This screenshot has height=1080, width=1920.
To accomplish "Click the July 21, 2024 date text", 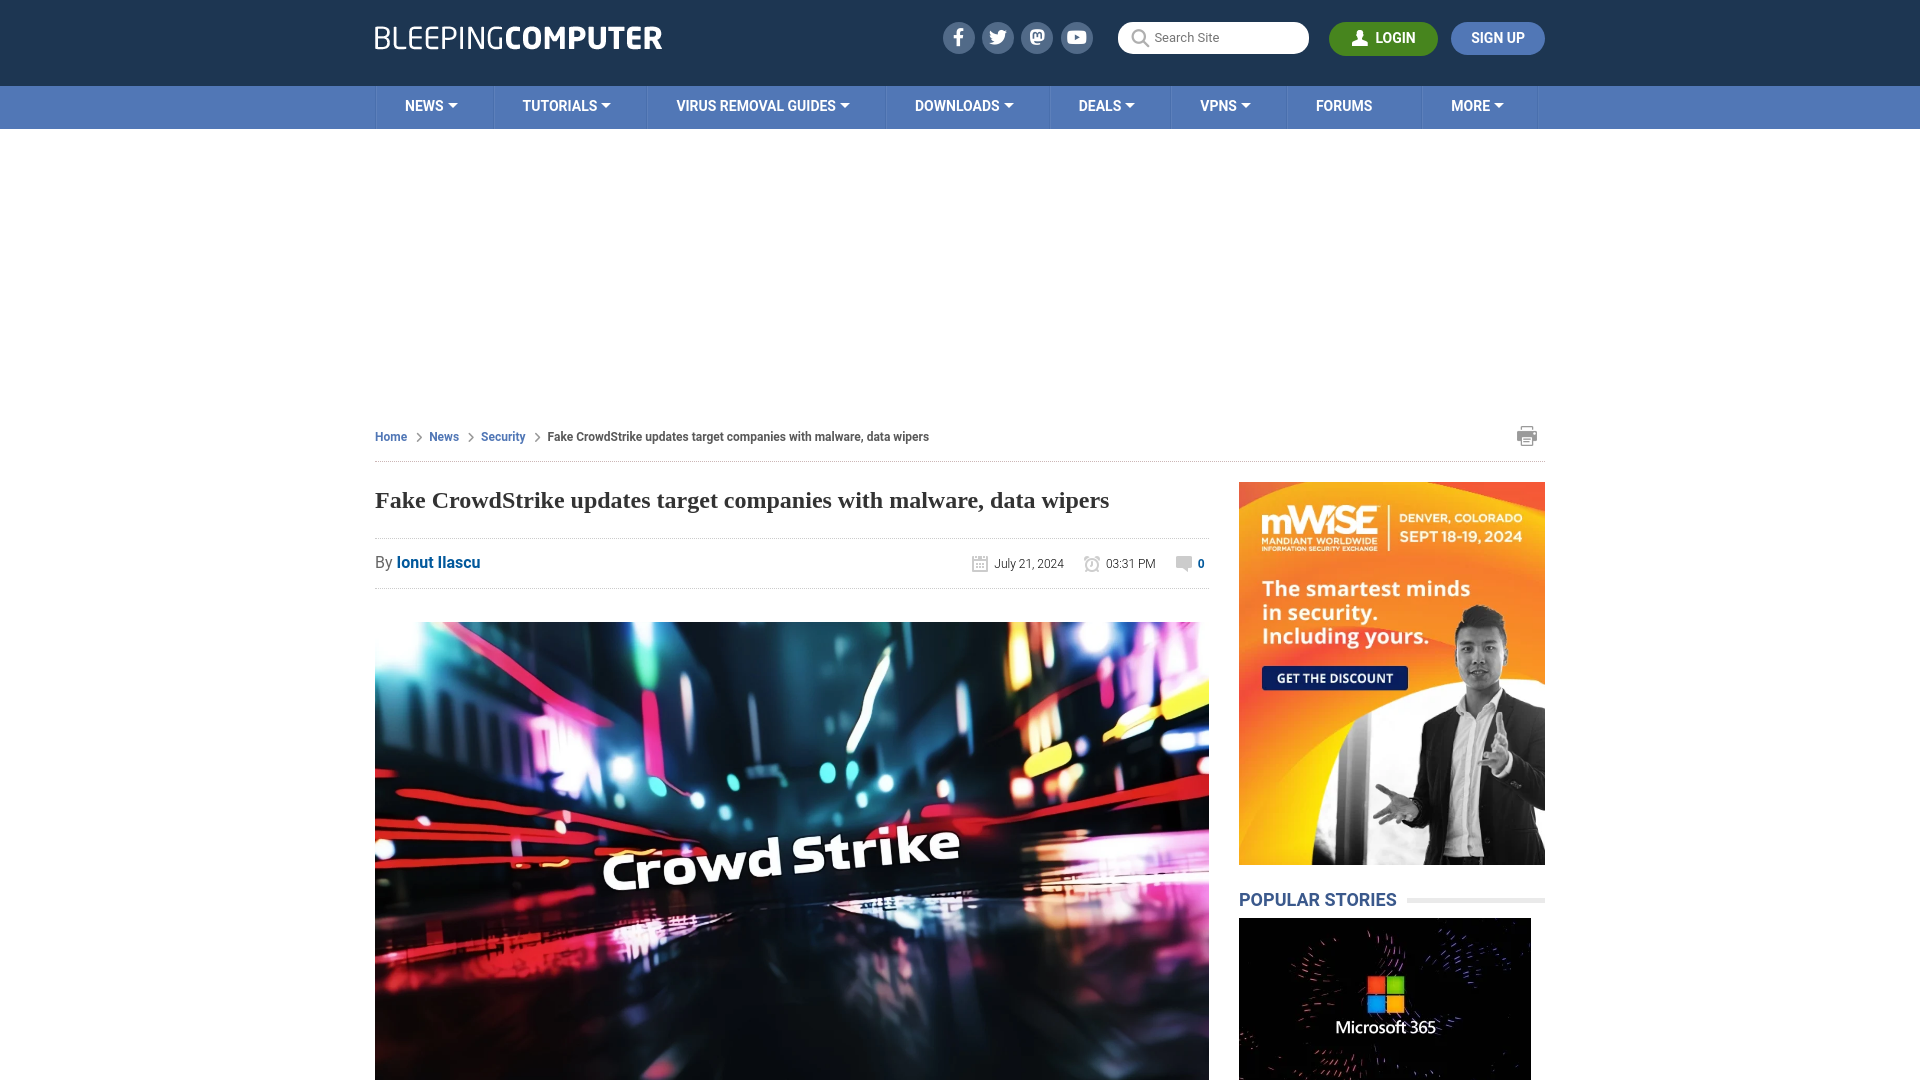I will point(1029,564).
